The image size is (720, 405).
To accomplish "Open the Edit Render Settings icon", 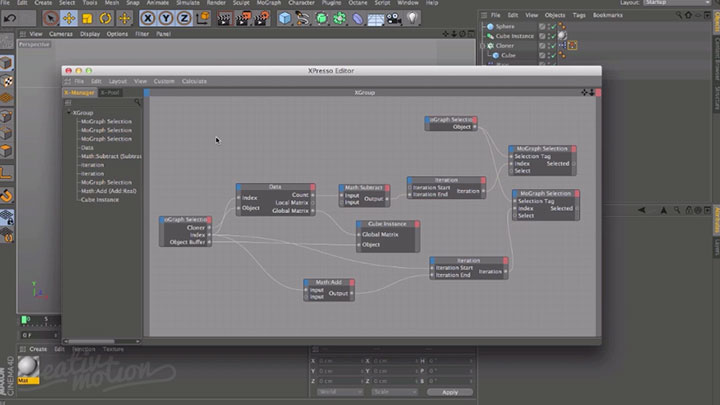I will pyautogui.click(x=261, y=18).
